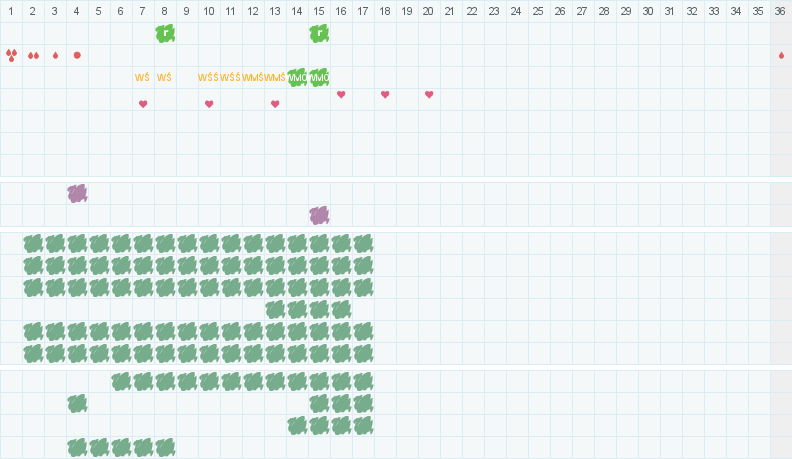Viewport: 792px width, 459px height.
Task: Select the shaded day 36 column header
Action: pos(781,11)
